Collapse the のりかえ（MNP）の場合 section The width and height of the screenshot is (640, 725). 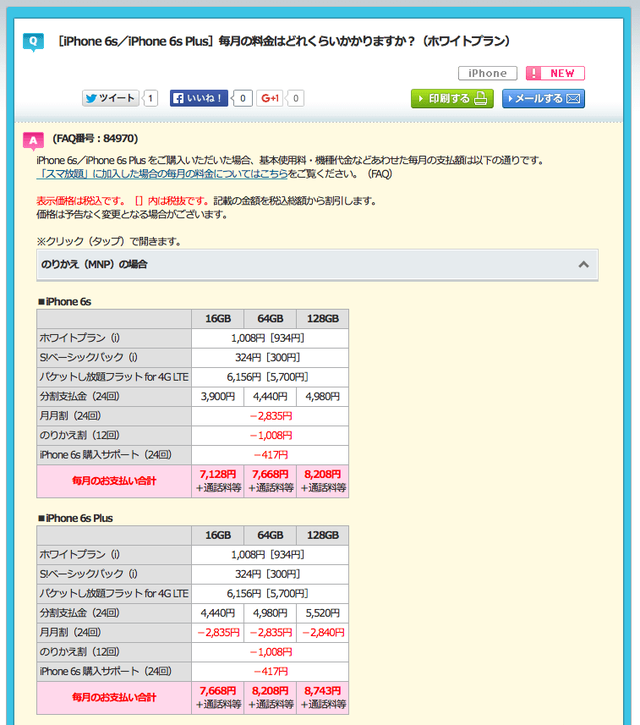click(x=317, y=264)
